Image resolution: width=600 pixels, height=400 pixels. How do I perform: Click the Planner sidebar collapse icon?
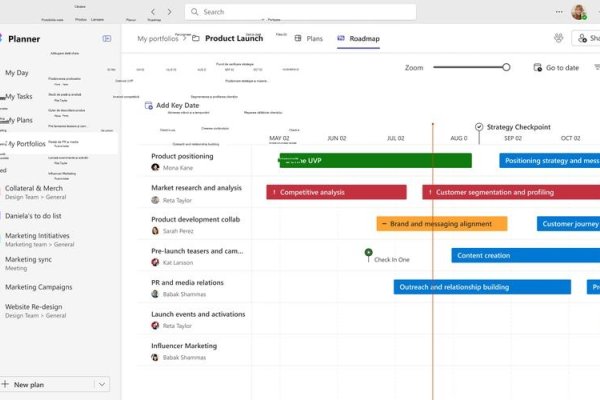tap(107, 38)
